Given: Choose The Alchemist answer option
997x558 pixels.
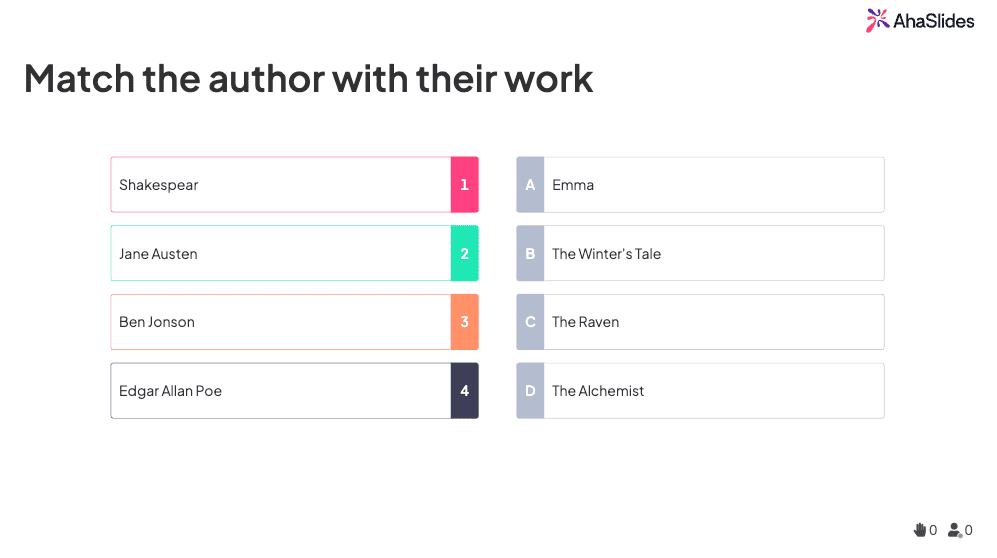Looking at the screenshot, I should point(700,391).
